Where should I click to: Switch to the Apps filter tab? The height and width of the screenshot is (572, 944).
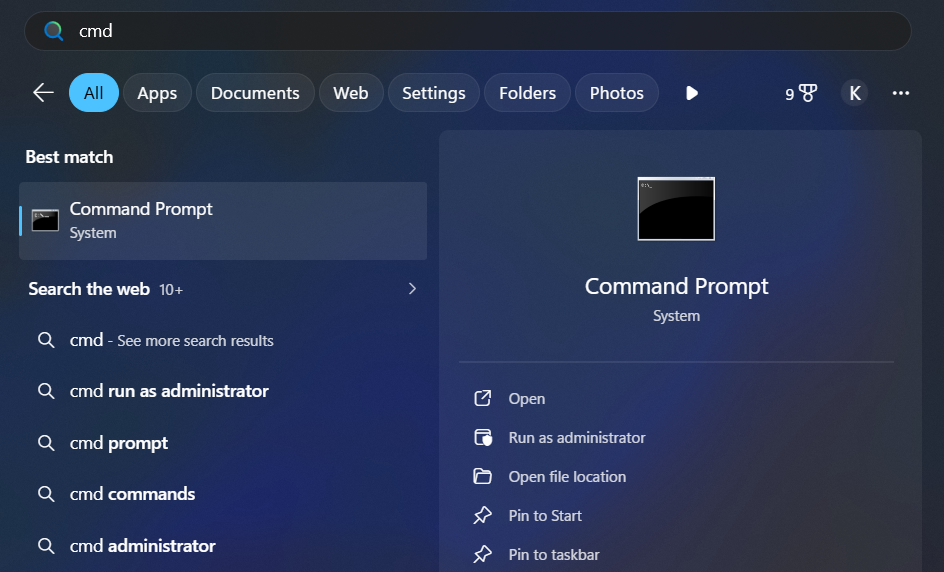(157, 93)
